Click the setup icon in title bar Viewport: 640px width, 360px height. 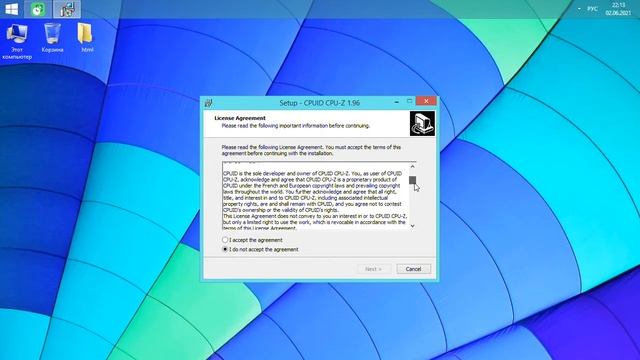pyautogui.click(x=209, y=103)
